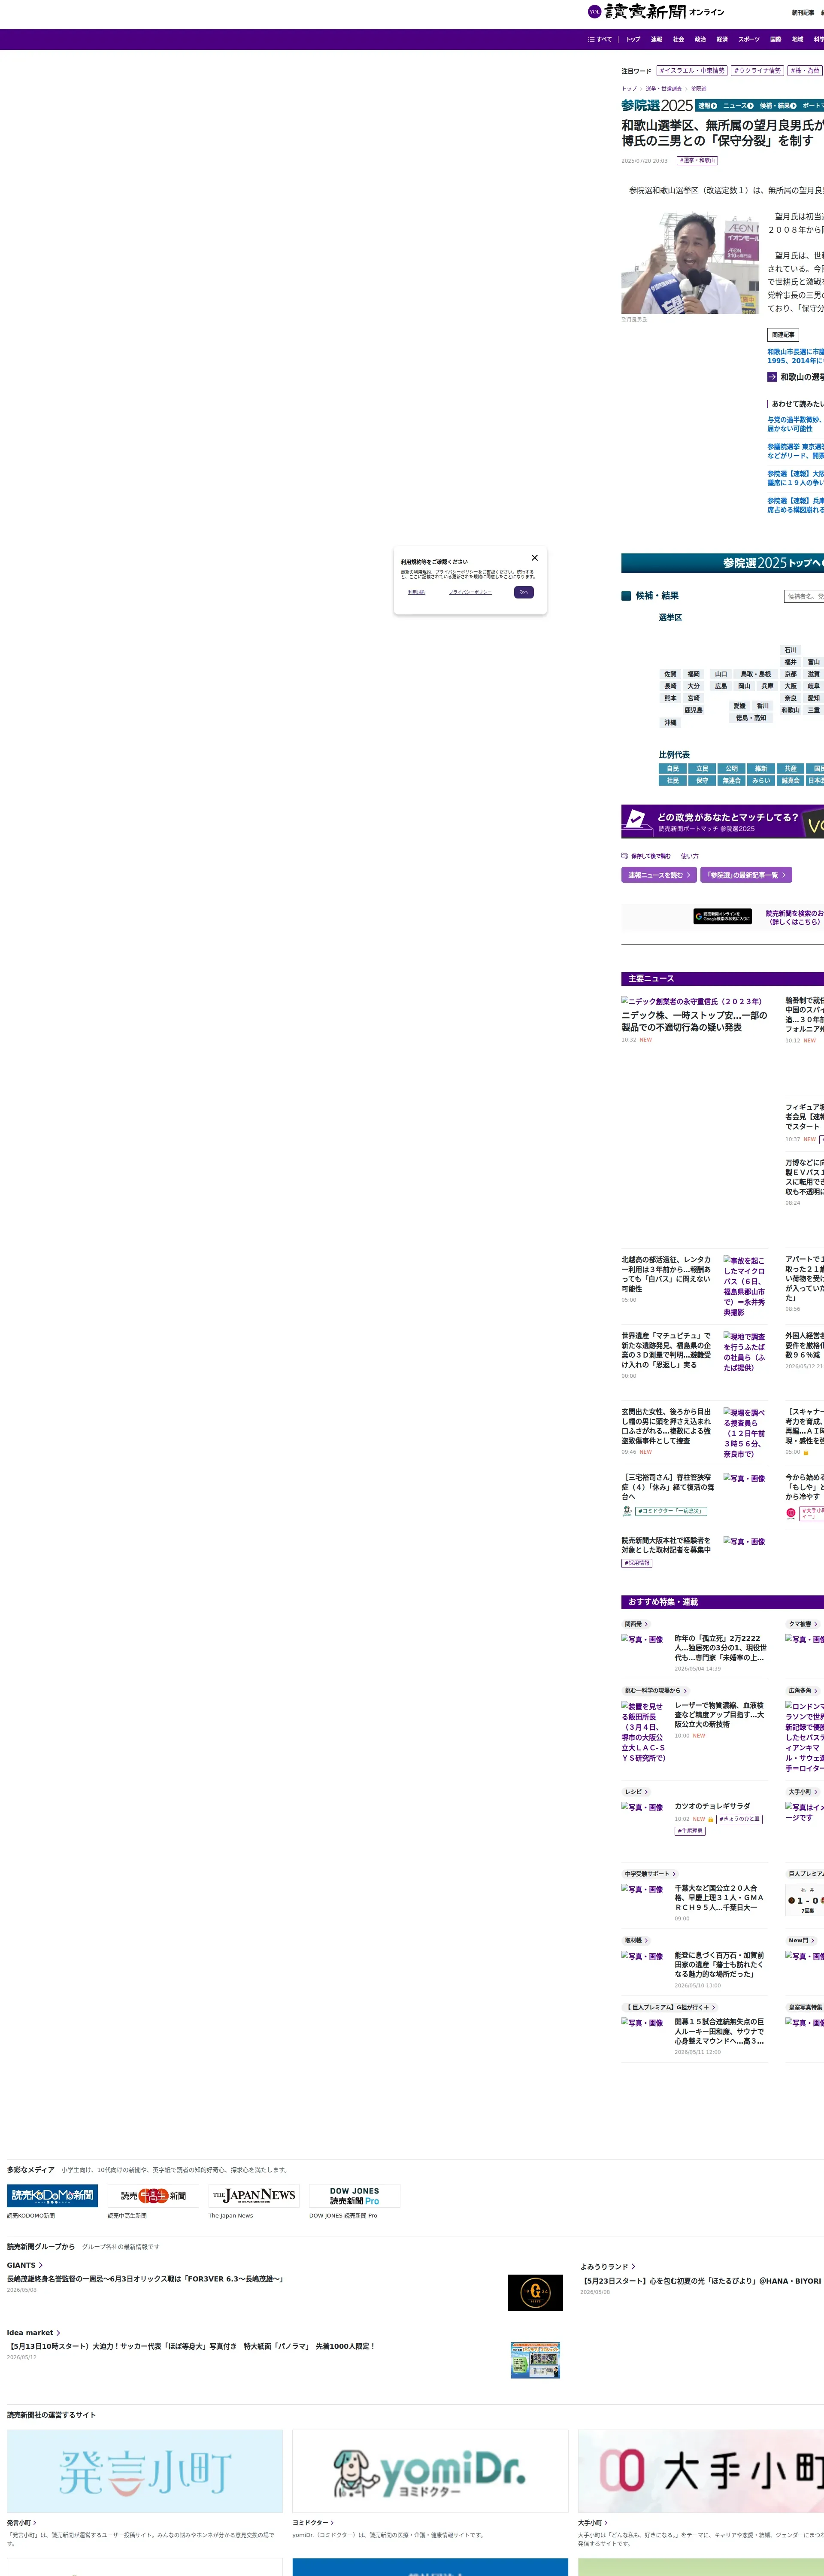824x2576 pixels.
Task: Click the 自民 proportional party button
Action: pos(673,769)
